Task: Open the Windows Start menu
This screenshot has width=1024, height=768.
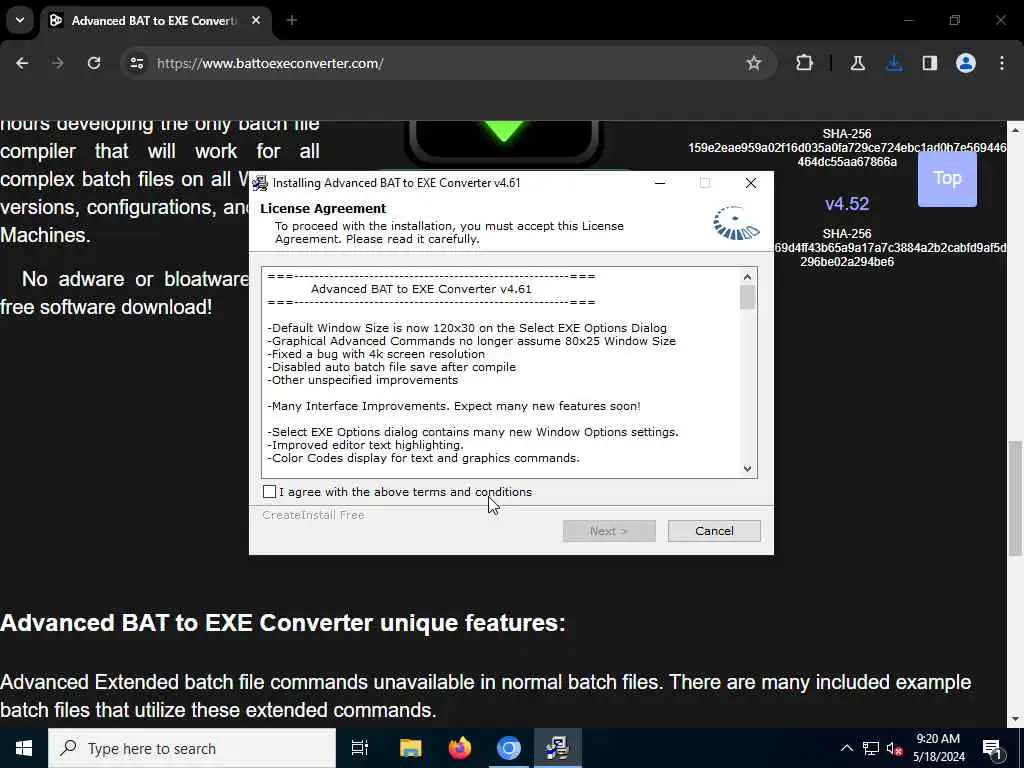Action: (x=24, y=748)
